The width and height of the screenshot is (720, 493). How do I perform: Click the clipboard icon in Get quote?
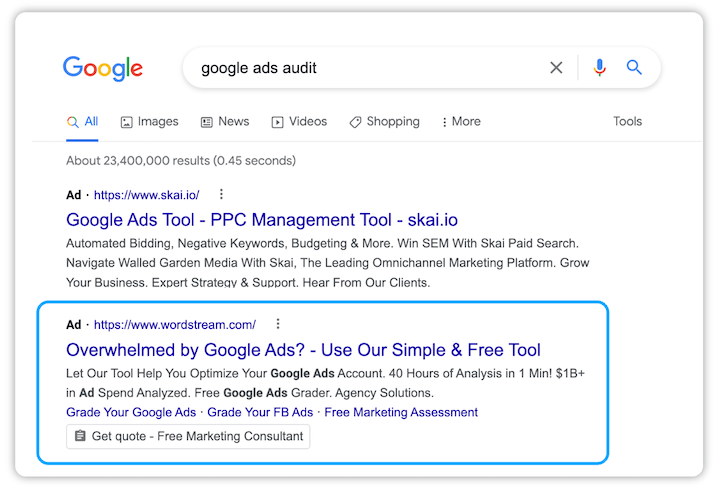[80, 437]
